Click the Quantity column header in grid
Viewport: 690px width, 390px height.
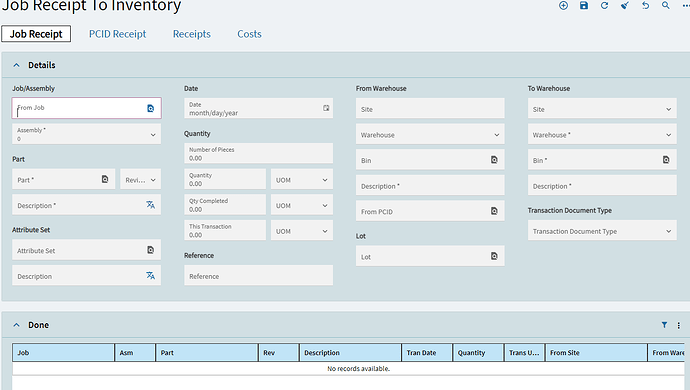pyautogui.click(x=478, y=353)
